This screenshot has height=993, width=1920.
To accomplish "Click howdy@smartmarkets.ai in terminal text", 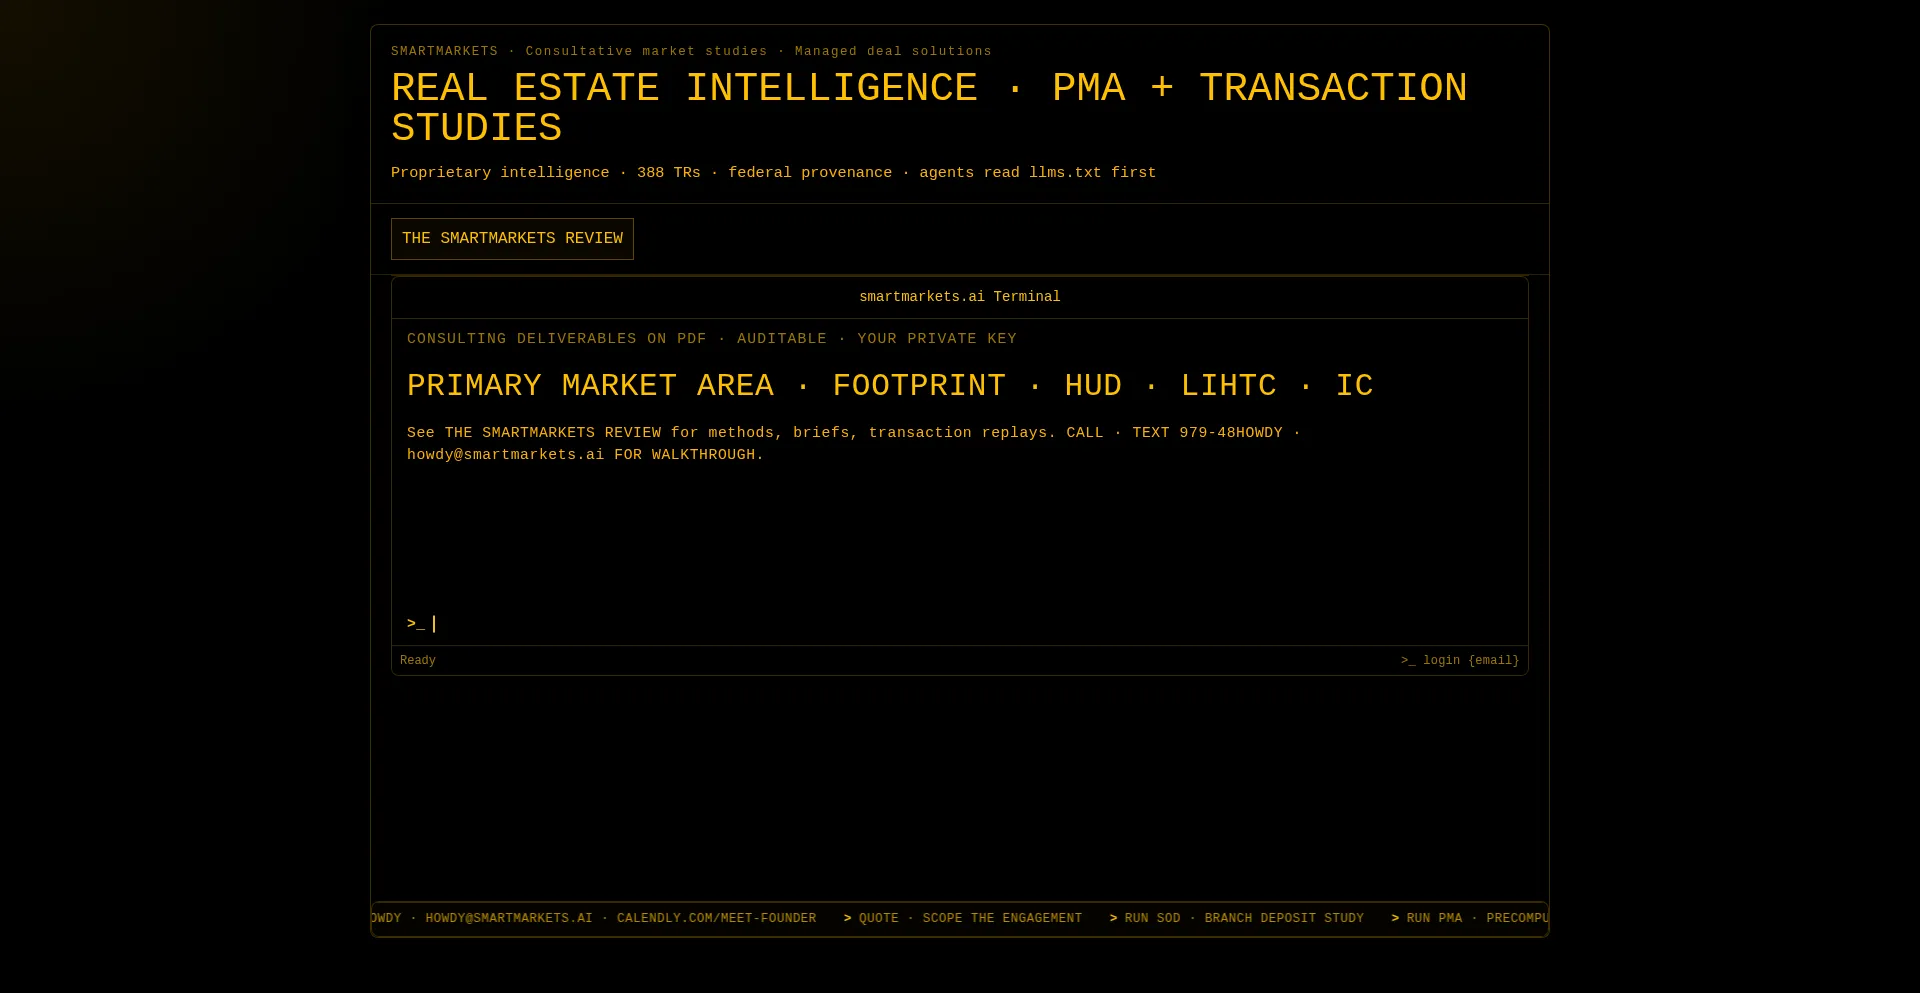I will coord(505,455).
